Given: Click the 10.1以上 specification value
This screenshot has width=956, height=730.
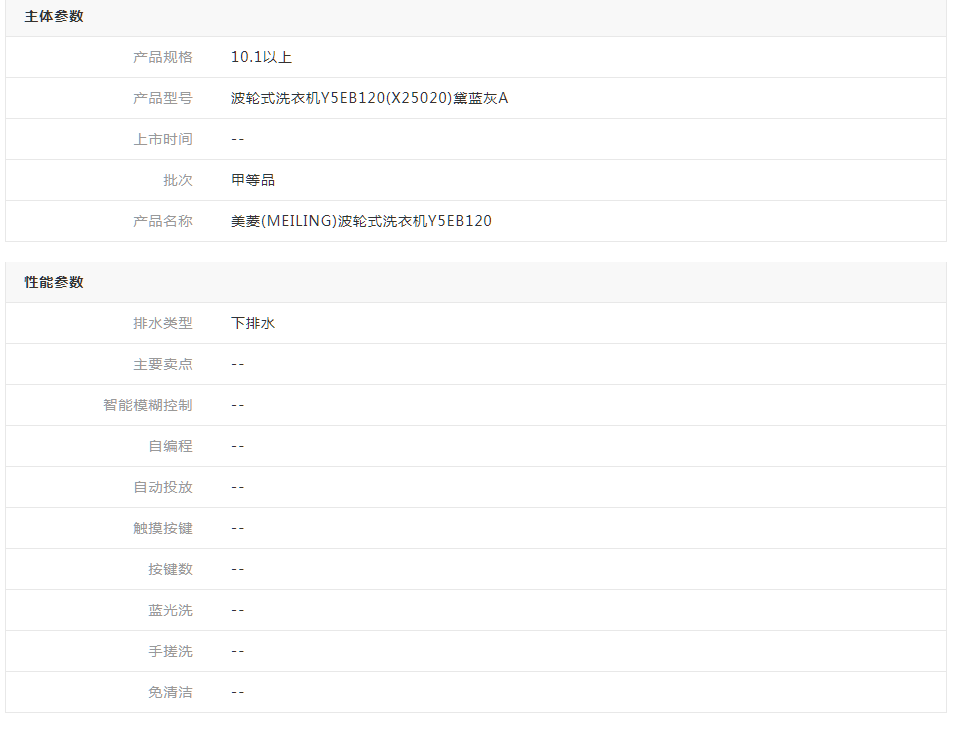Looking at the screenshot, I should [x=261, y=58].
